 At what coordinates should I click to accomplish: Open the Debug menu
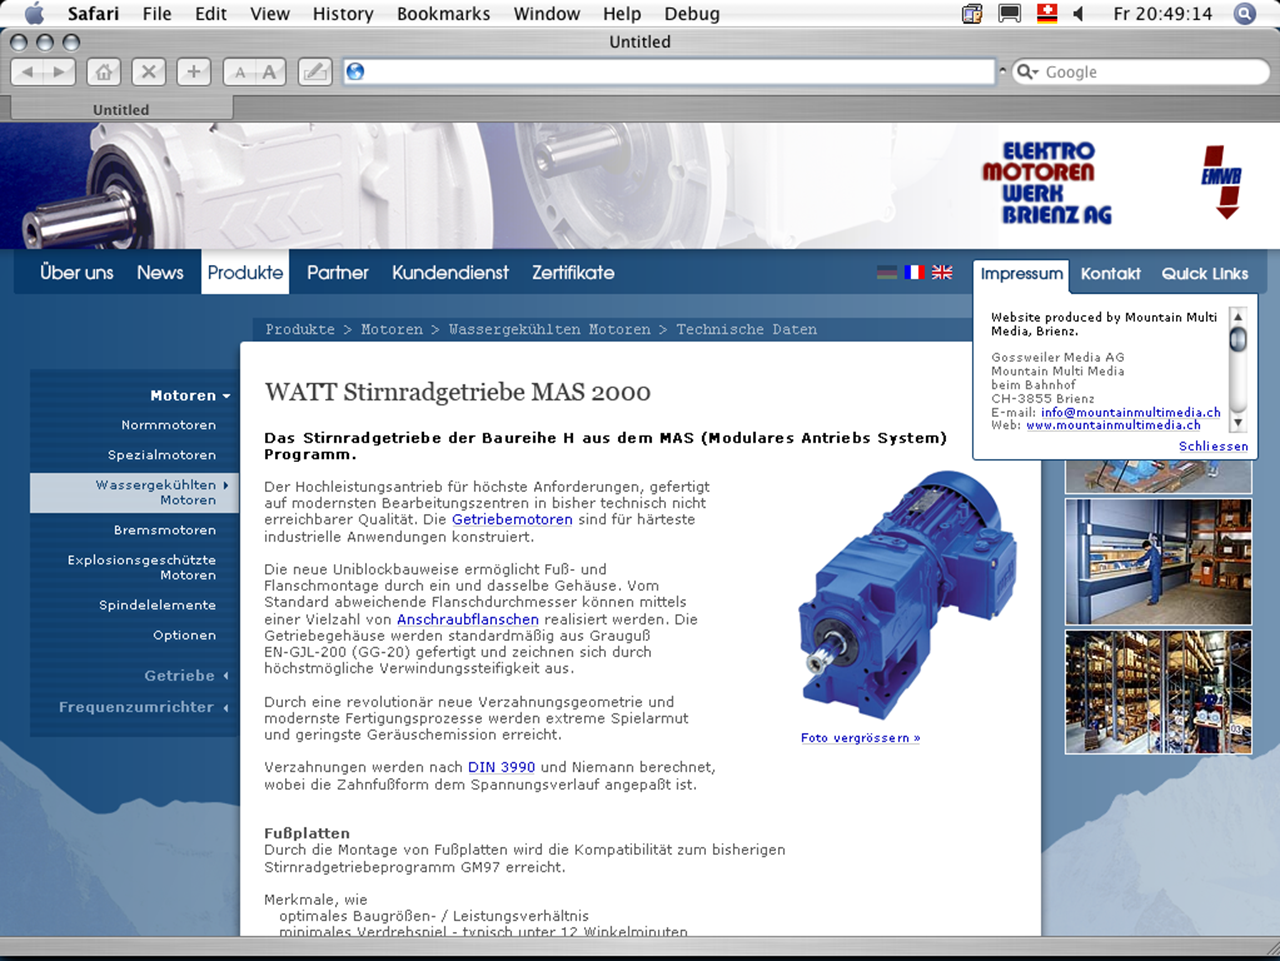(692, 14)
